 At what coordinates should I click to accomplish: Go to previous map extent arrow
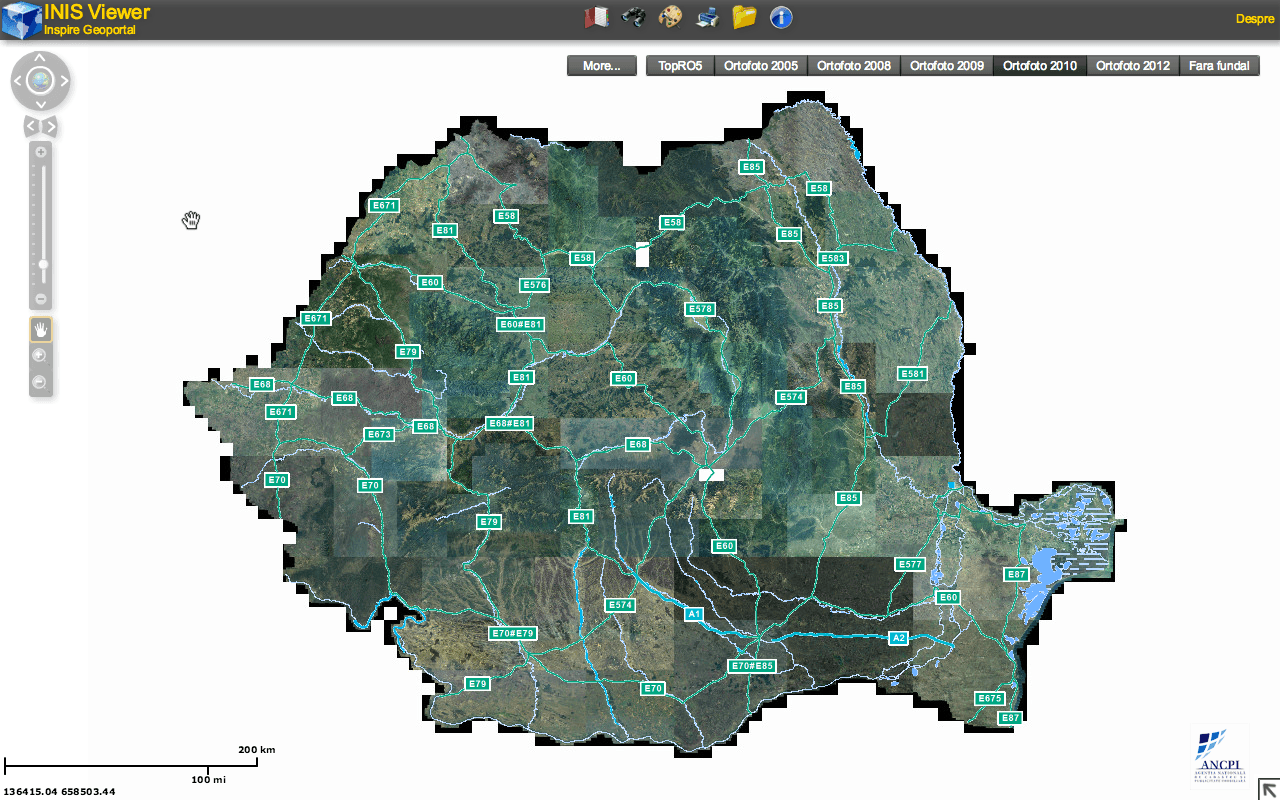coord(31,126)
